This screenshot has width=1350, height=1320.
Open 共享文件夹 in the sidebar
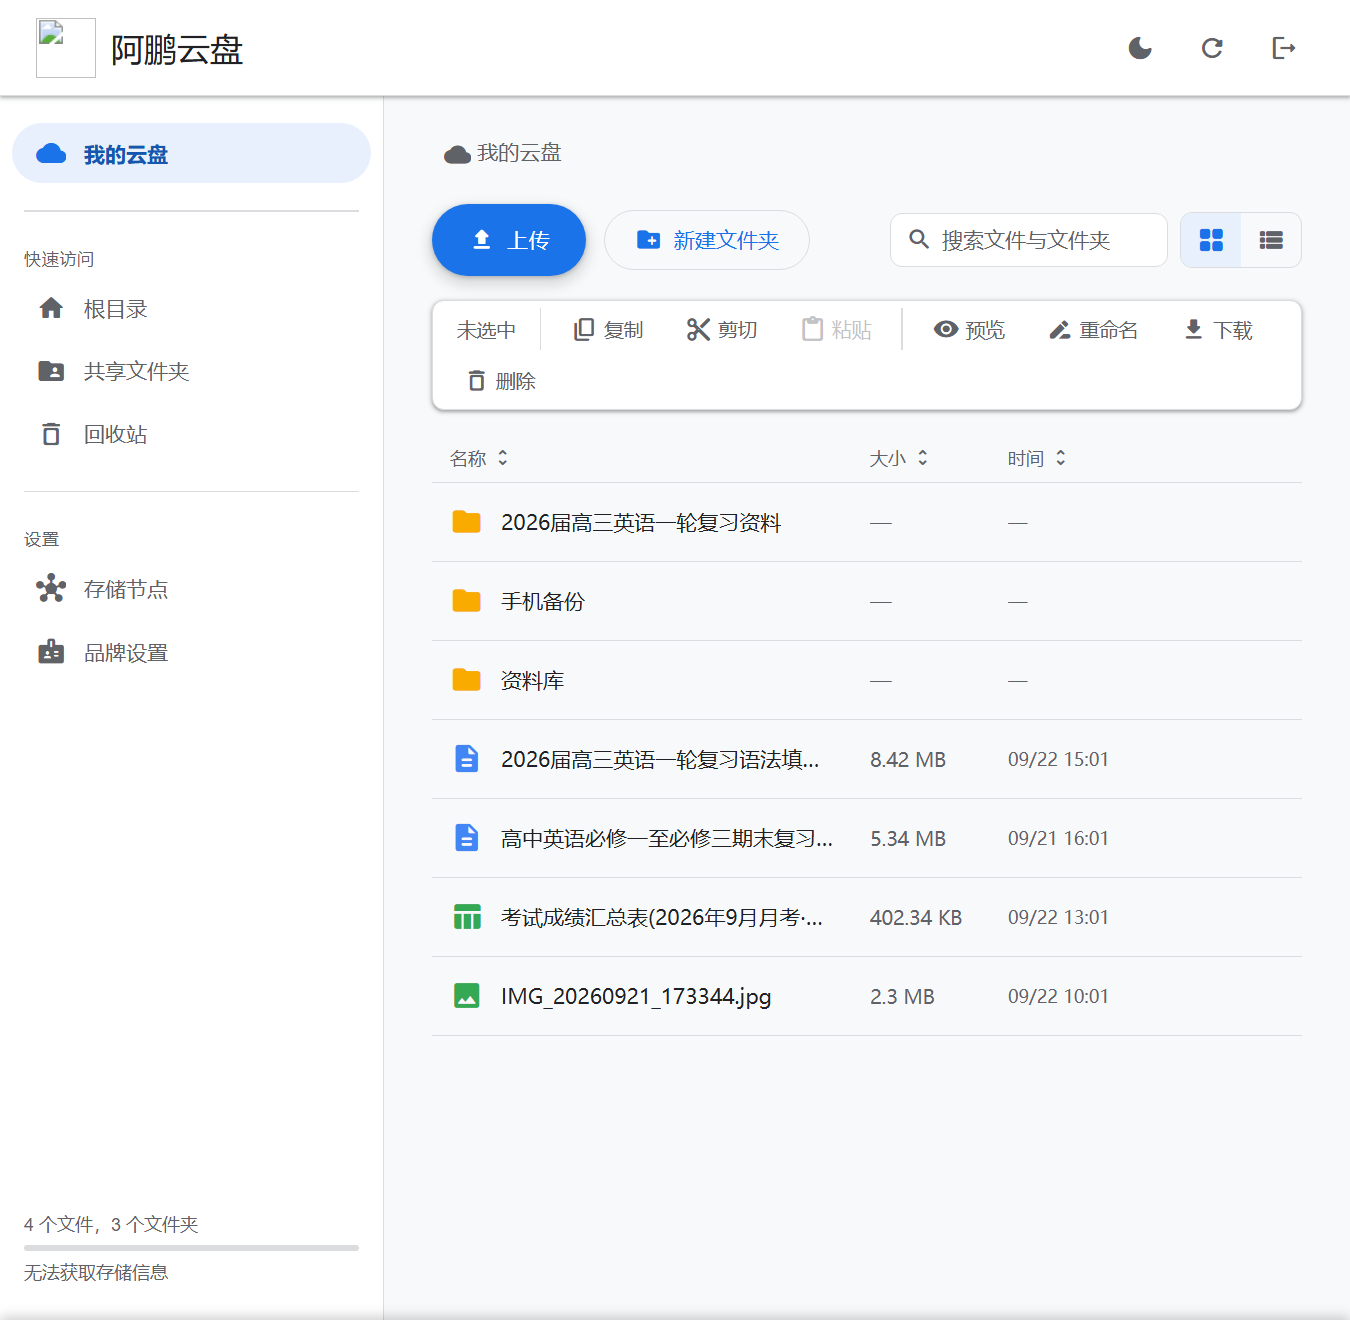pos(191,371)
